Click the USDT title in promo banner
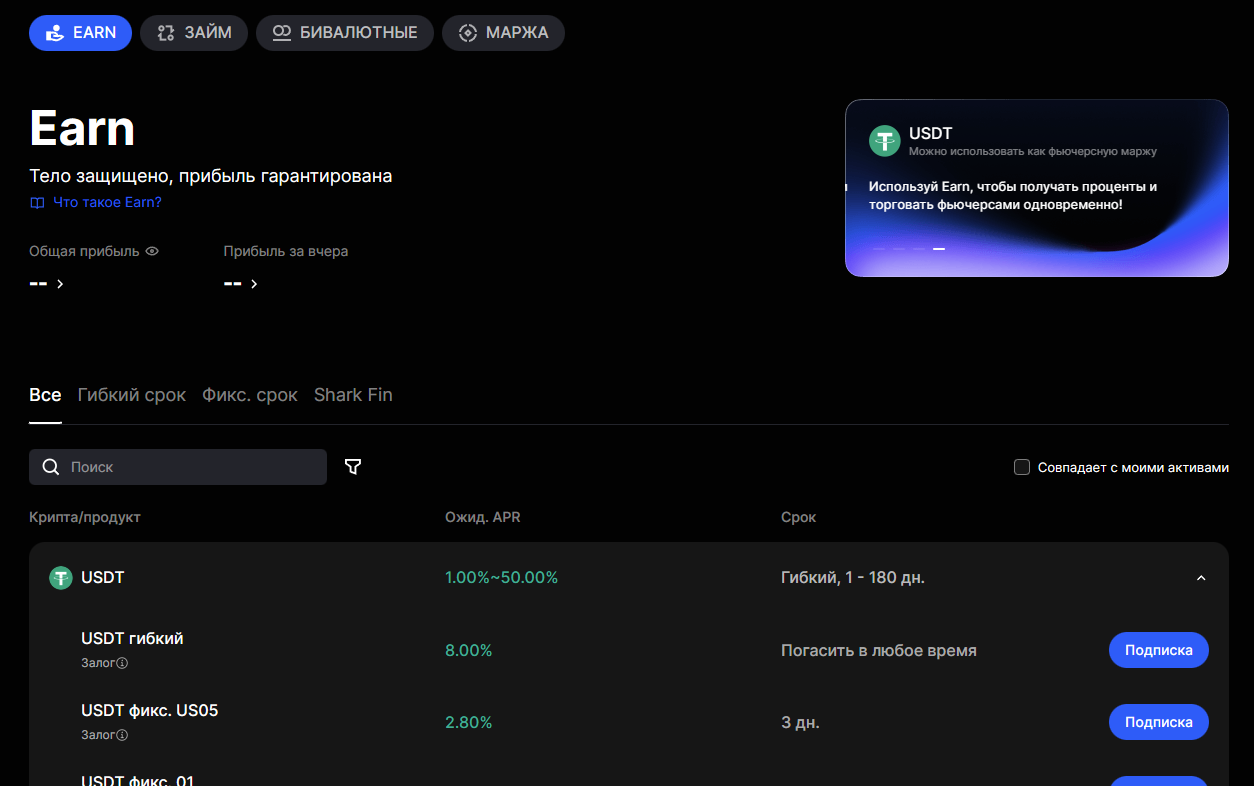This screenshot has height=786, width=1254. pyautogui.click(x=931, y=134)
